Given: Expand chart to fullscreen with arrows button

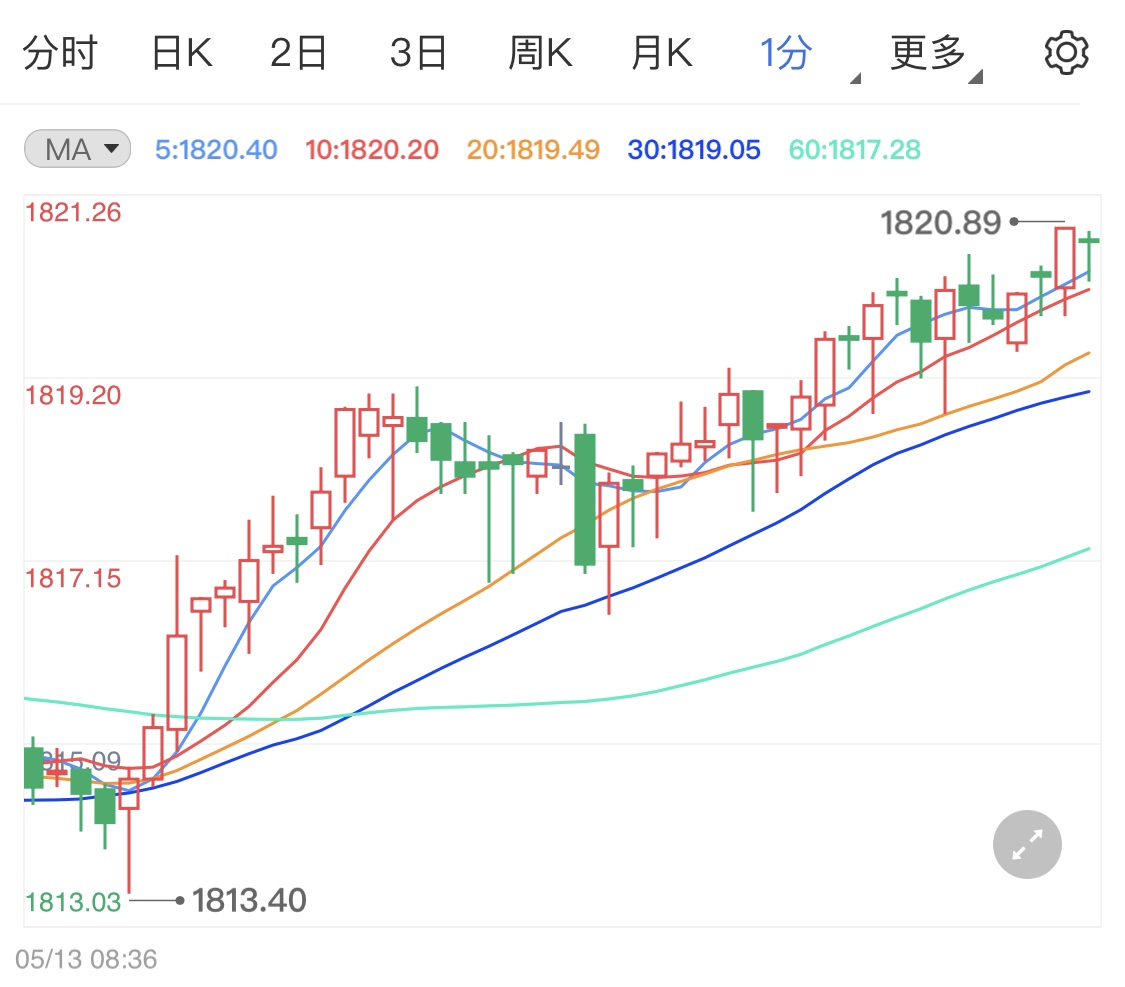Looking at the screenshot, I should [x=1027, y=844].
